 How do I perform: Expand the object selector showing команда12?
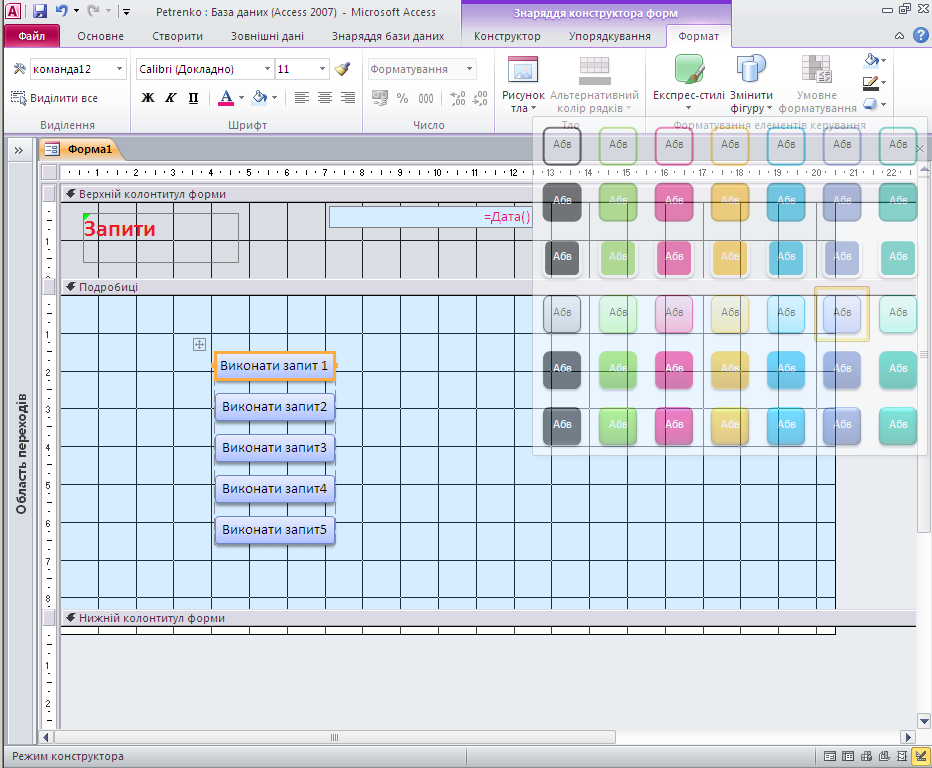pyautogui.click(x=120, y=70)
